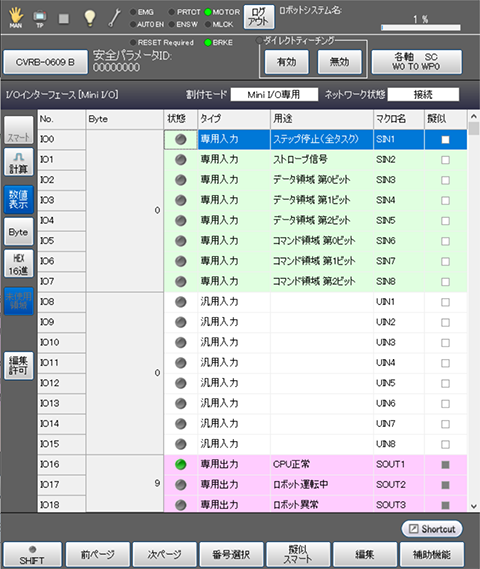The width and height of the screenshot is (480, 569).
Task: Click the ログアウト button
Action: pyautogui.click(x=259, y=17)
